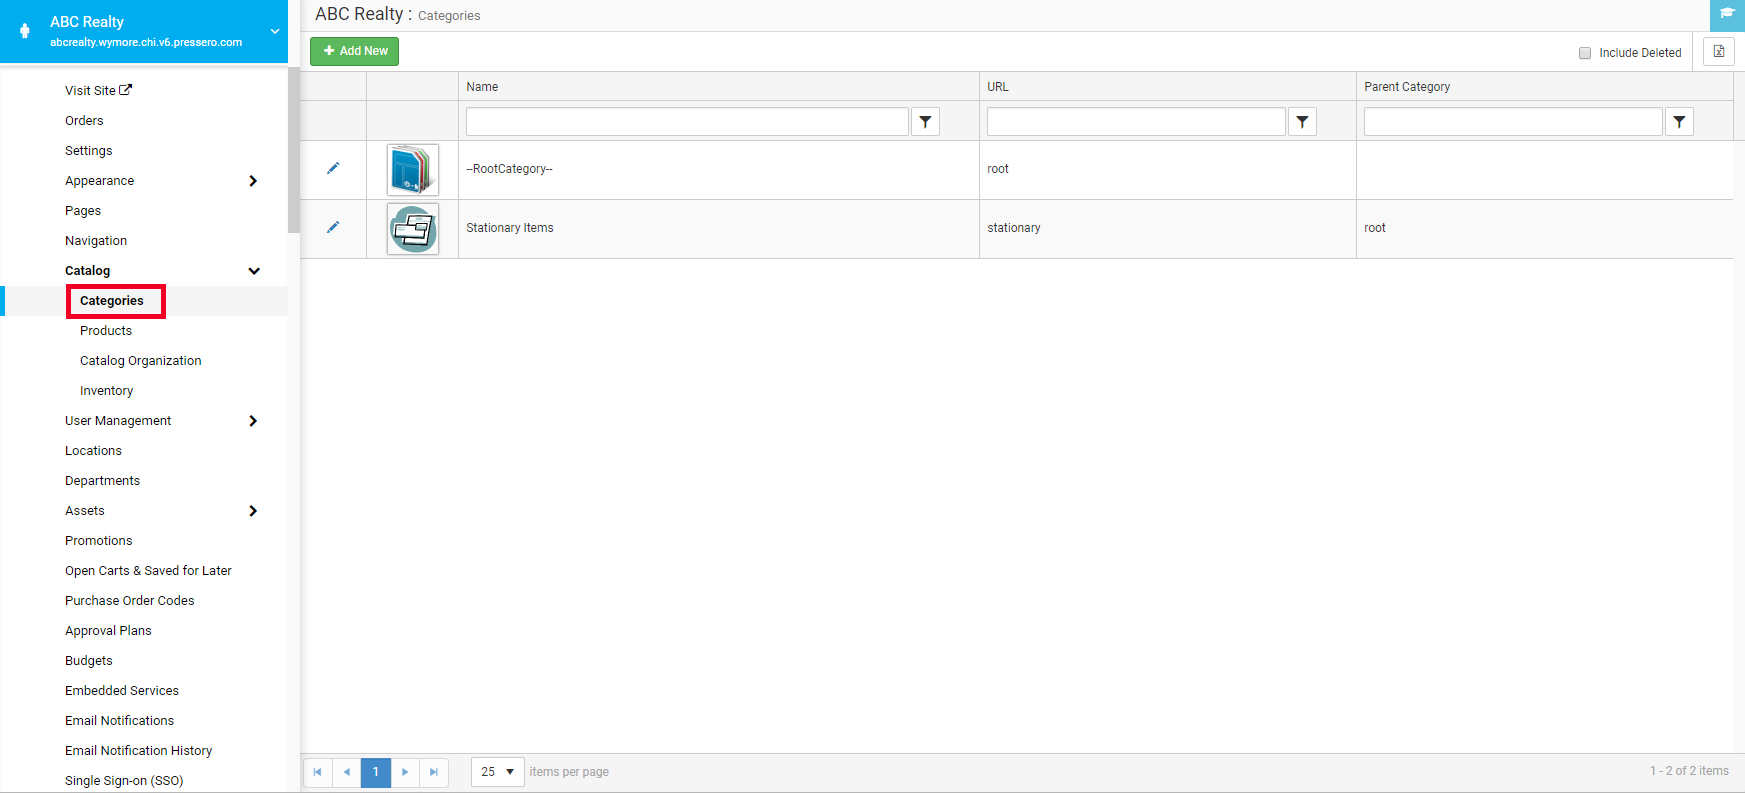
Task: Go to the first page of results
Action: pos(318,772)
